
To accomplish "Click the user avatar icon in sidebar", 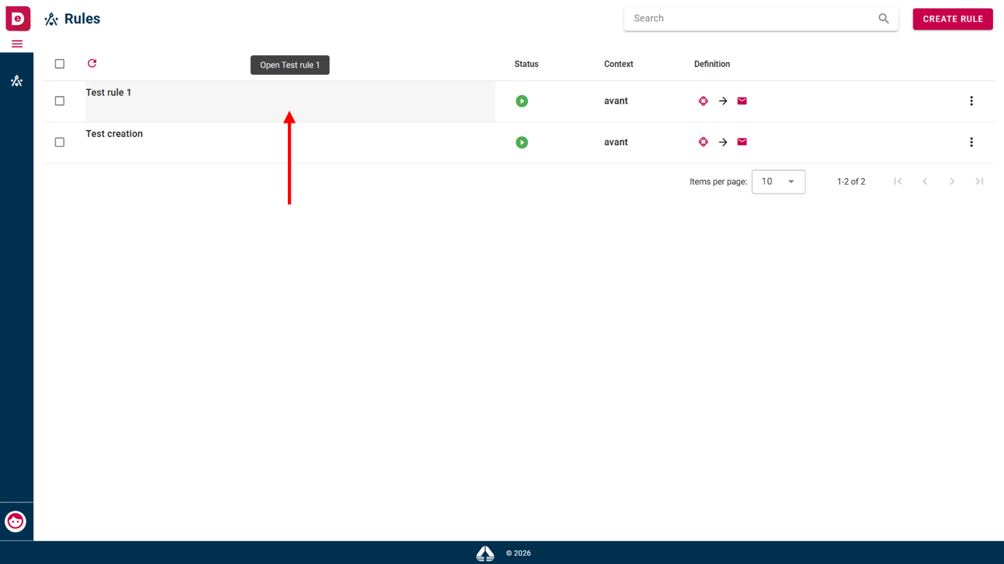I will (15, 522).
